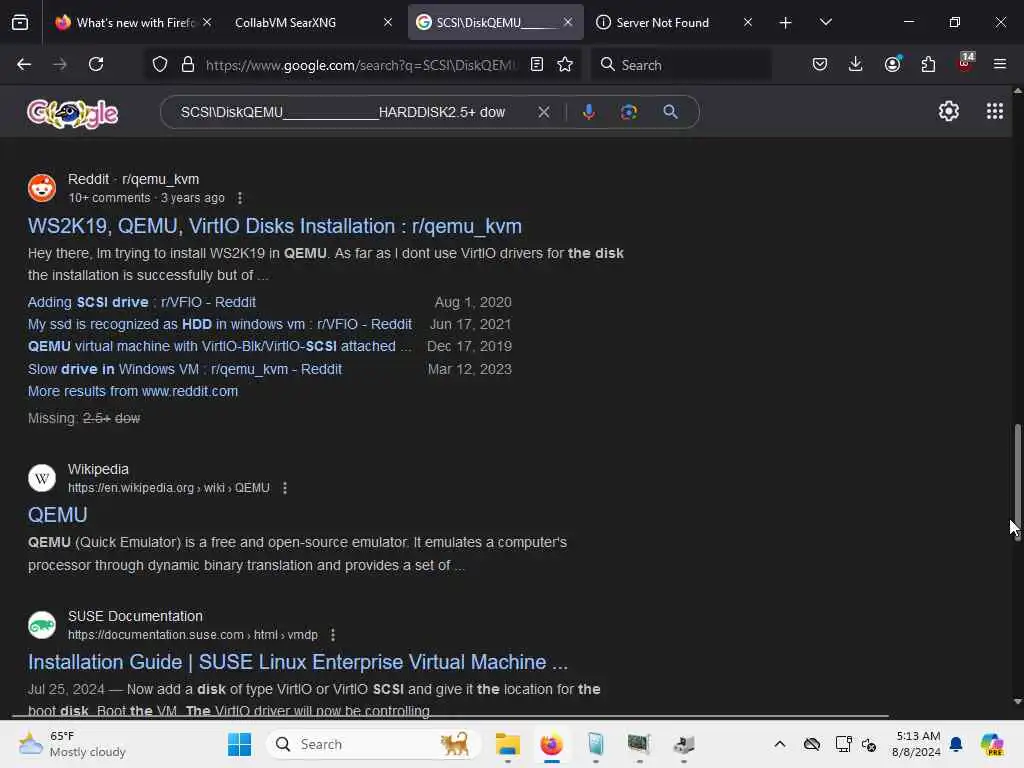This screenshot has width=1024, height=768.
Task: View site security padlock info
Action: (188, 65)
